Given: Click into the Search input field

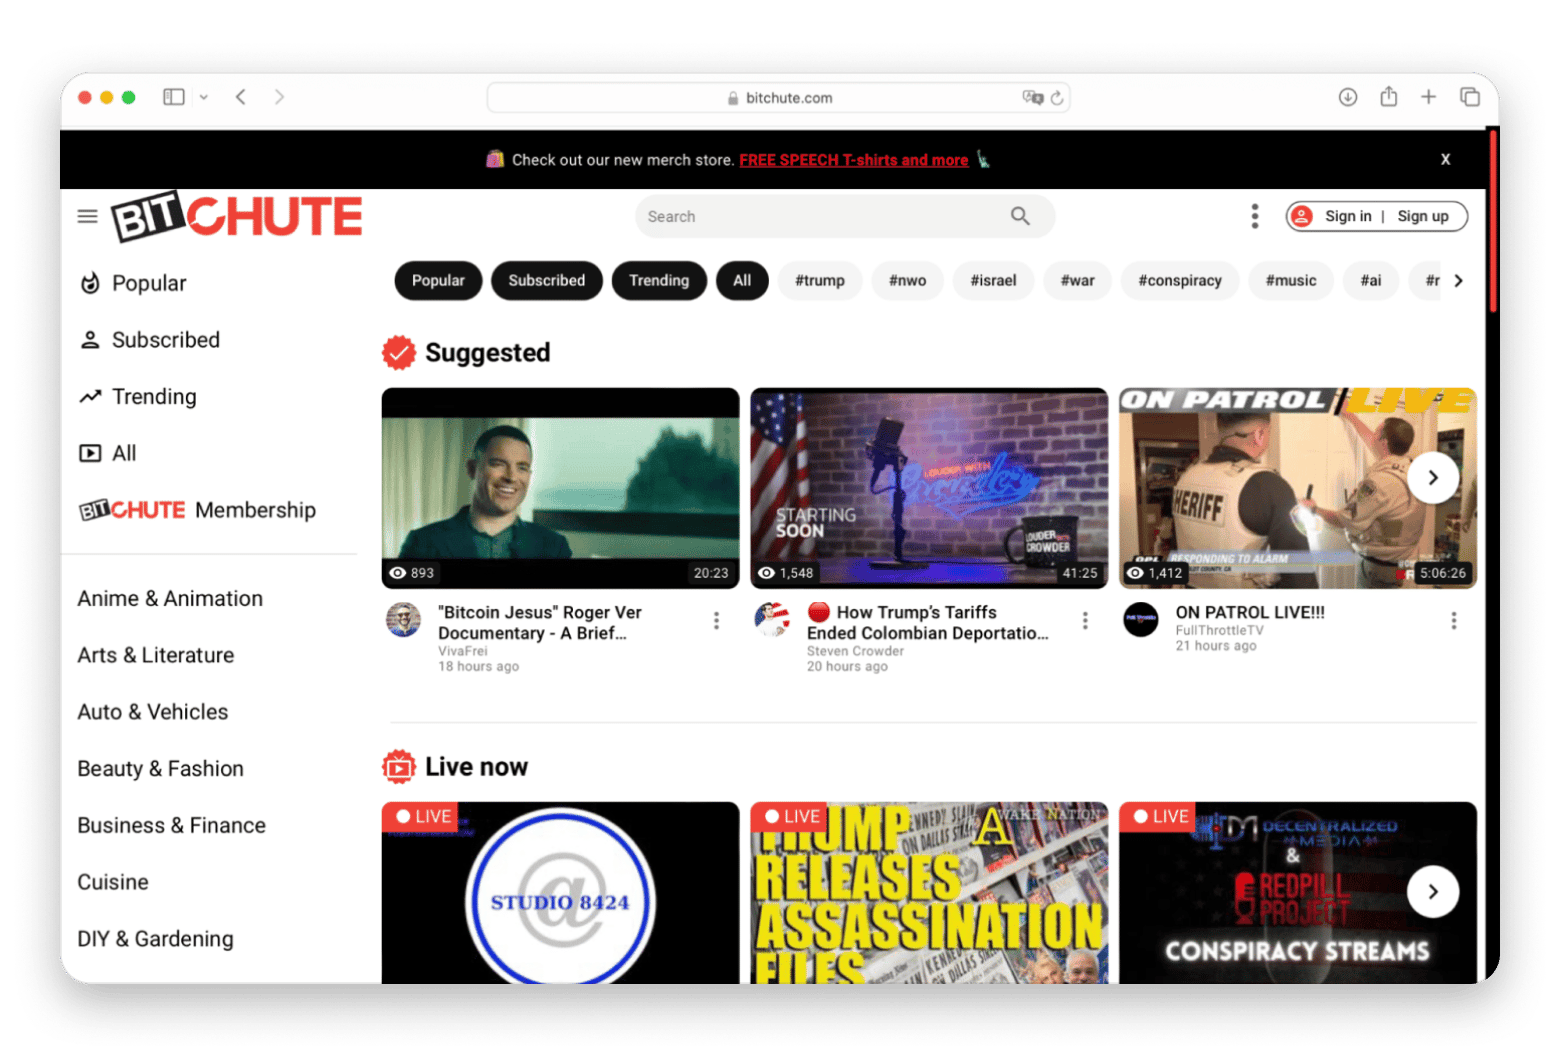Looking at the screenshot, I should coord(820,216).
